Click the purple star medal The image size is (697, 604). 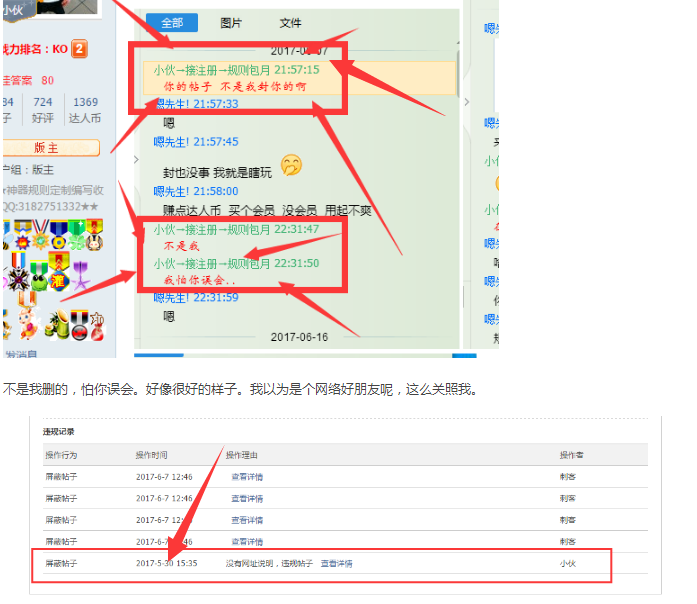(x=80, y=276)
